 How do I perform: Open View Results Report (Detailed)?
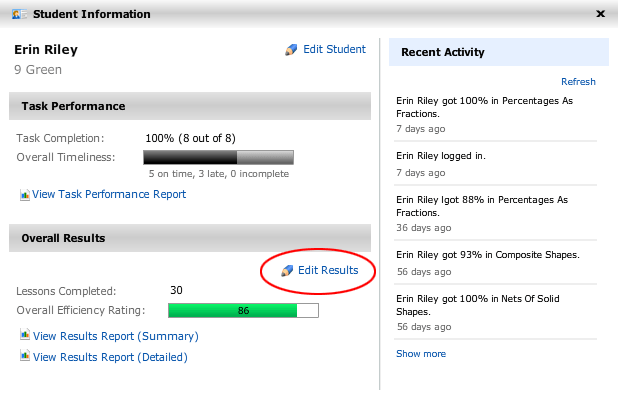(x=110, y=357)
